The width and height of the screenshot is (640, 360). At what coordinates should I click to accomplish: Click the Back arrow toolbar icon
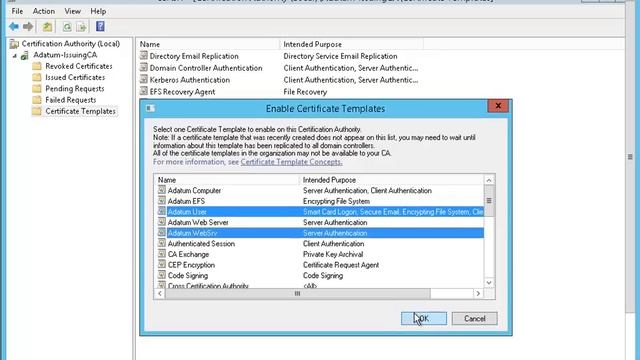point(14,27)
